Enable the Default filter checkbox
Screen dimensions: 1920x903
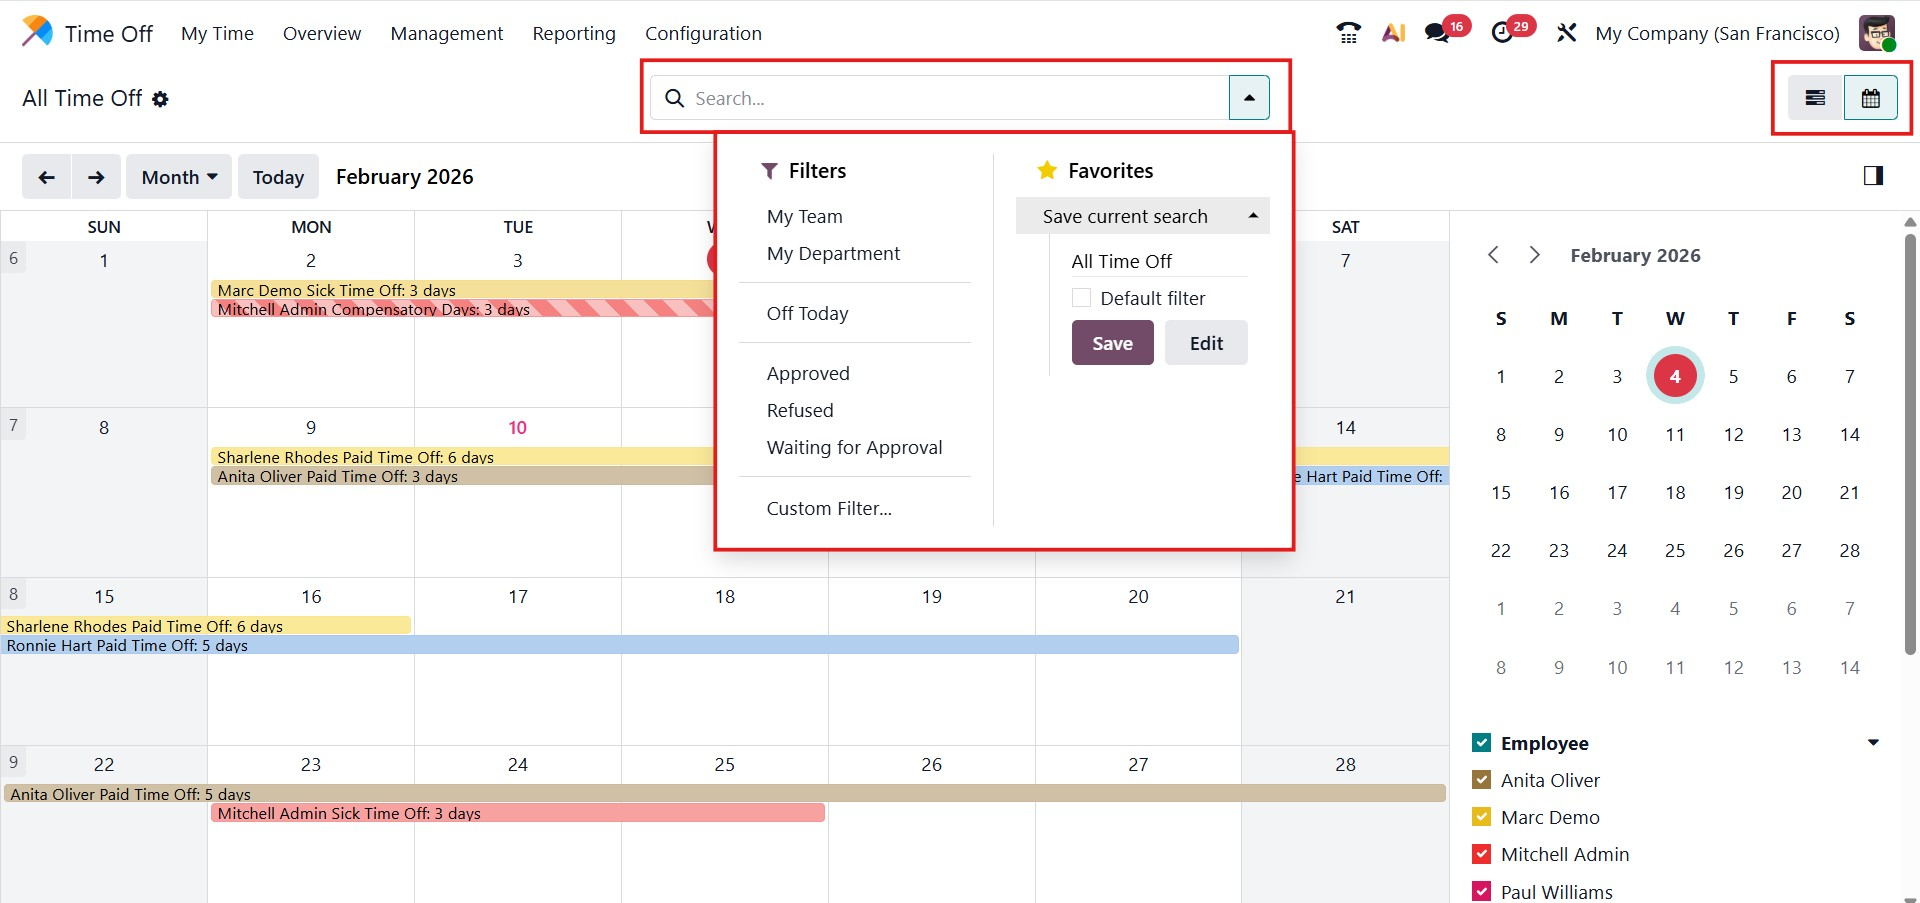coord(1081,298)
